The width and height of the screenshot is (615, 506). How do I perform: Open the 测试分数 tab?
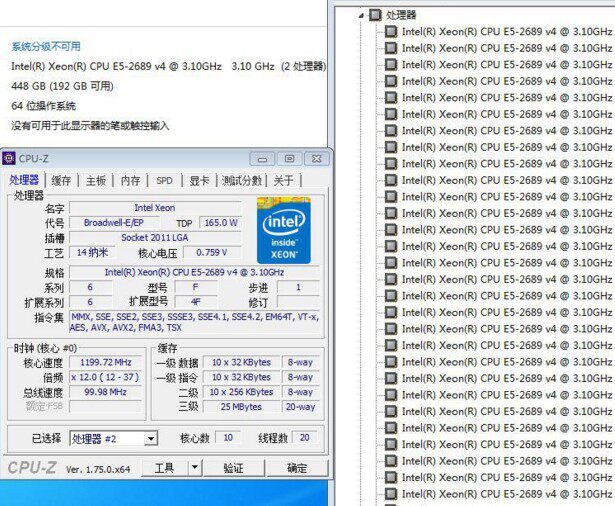pos(242,181)
